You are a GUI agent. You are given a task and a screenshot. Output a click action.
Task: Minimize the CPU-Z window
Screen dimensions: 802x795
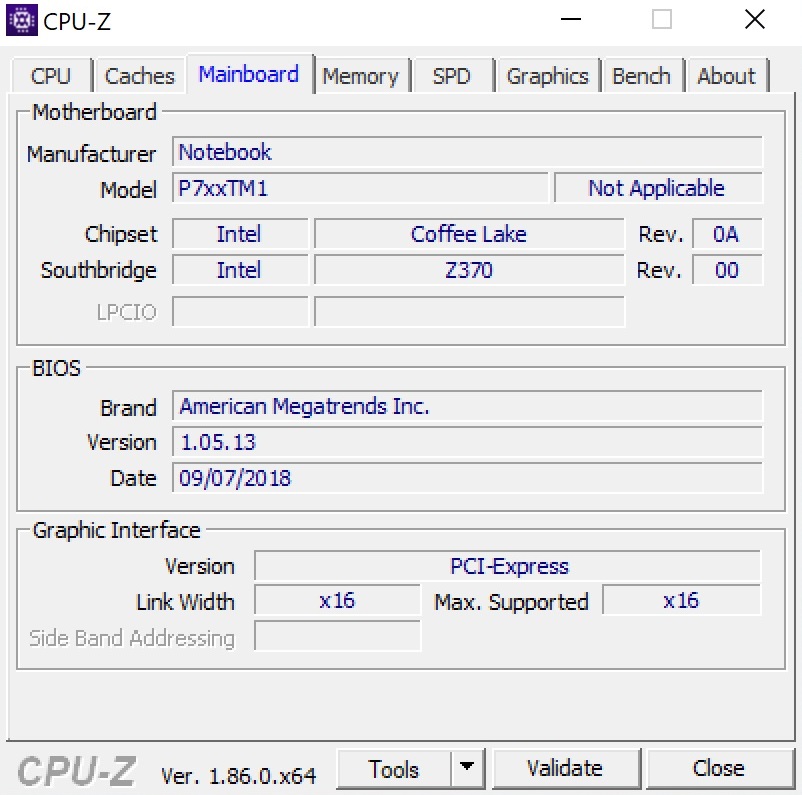571,19
